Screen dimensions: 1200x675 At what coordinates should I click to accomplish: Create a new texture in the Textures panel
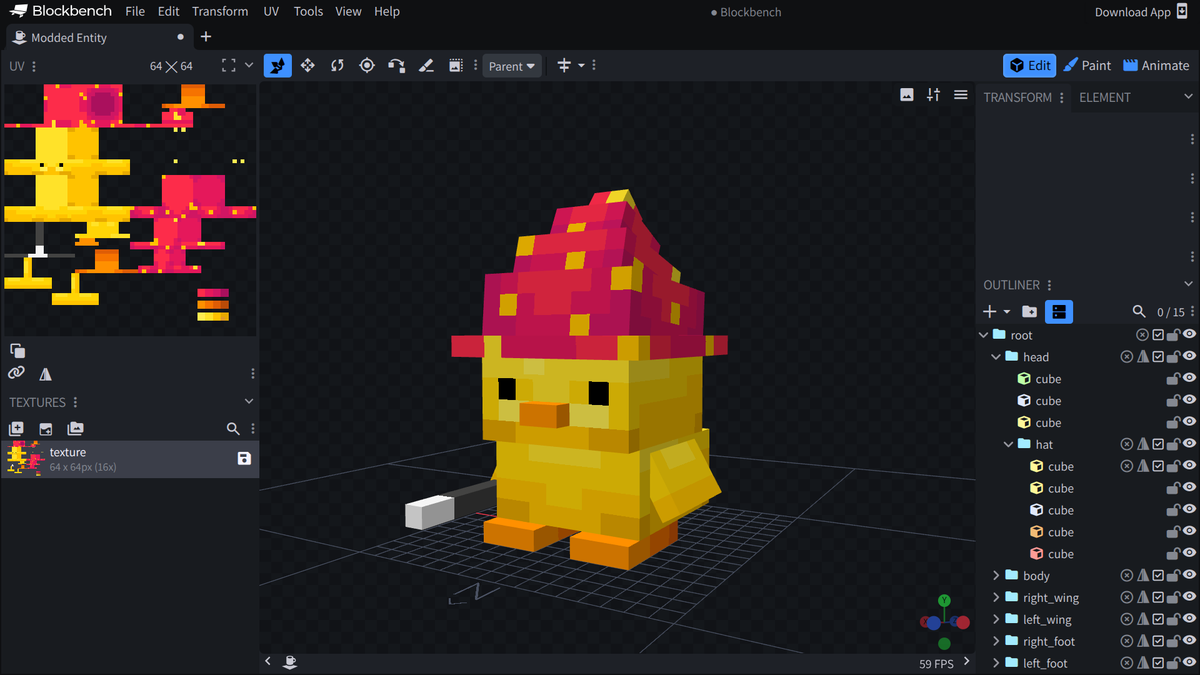(15, 428)
